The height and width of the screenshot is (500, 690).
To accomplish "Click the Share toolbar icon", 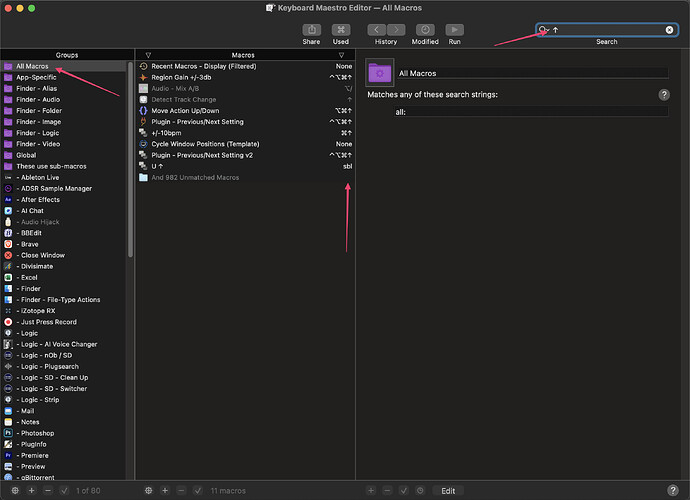I will pos(312,29).
